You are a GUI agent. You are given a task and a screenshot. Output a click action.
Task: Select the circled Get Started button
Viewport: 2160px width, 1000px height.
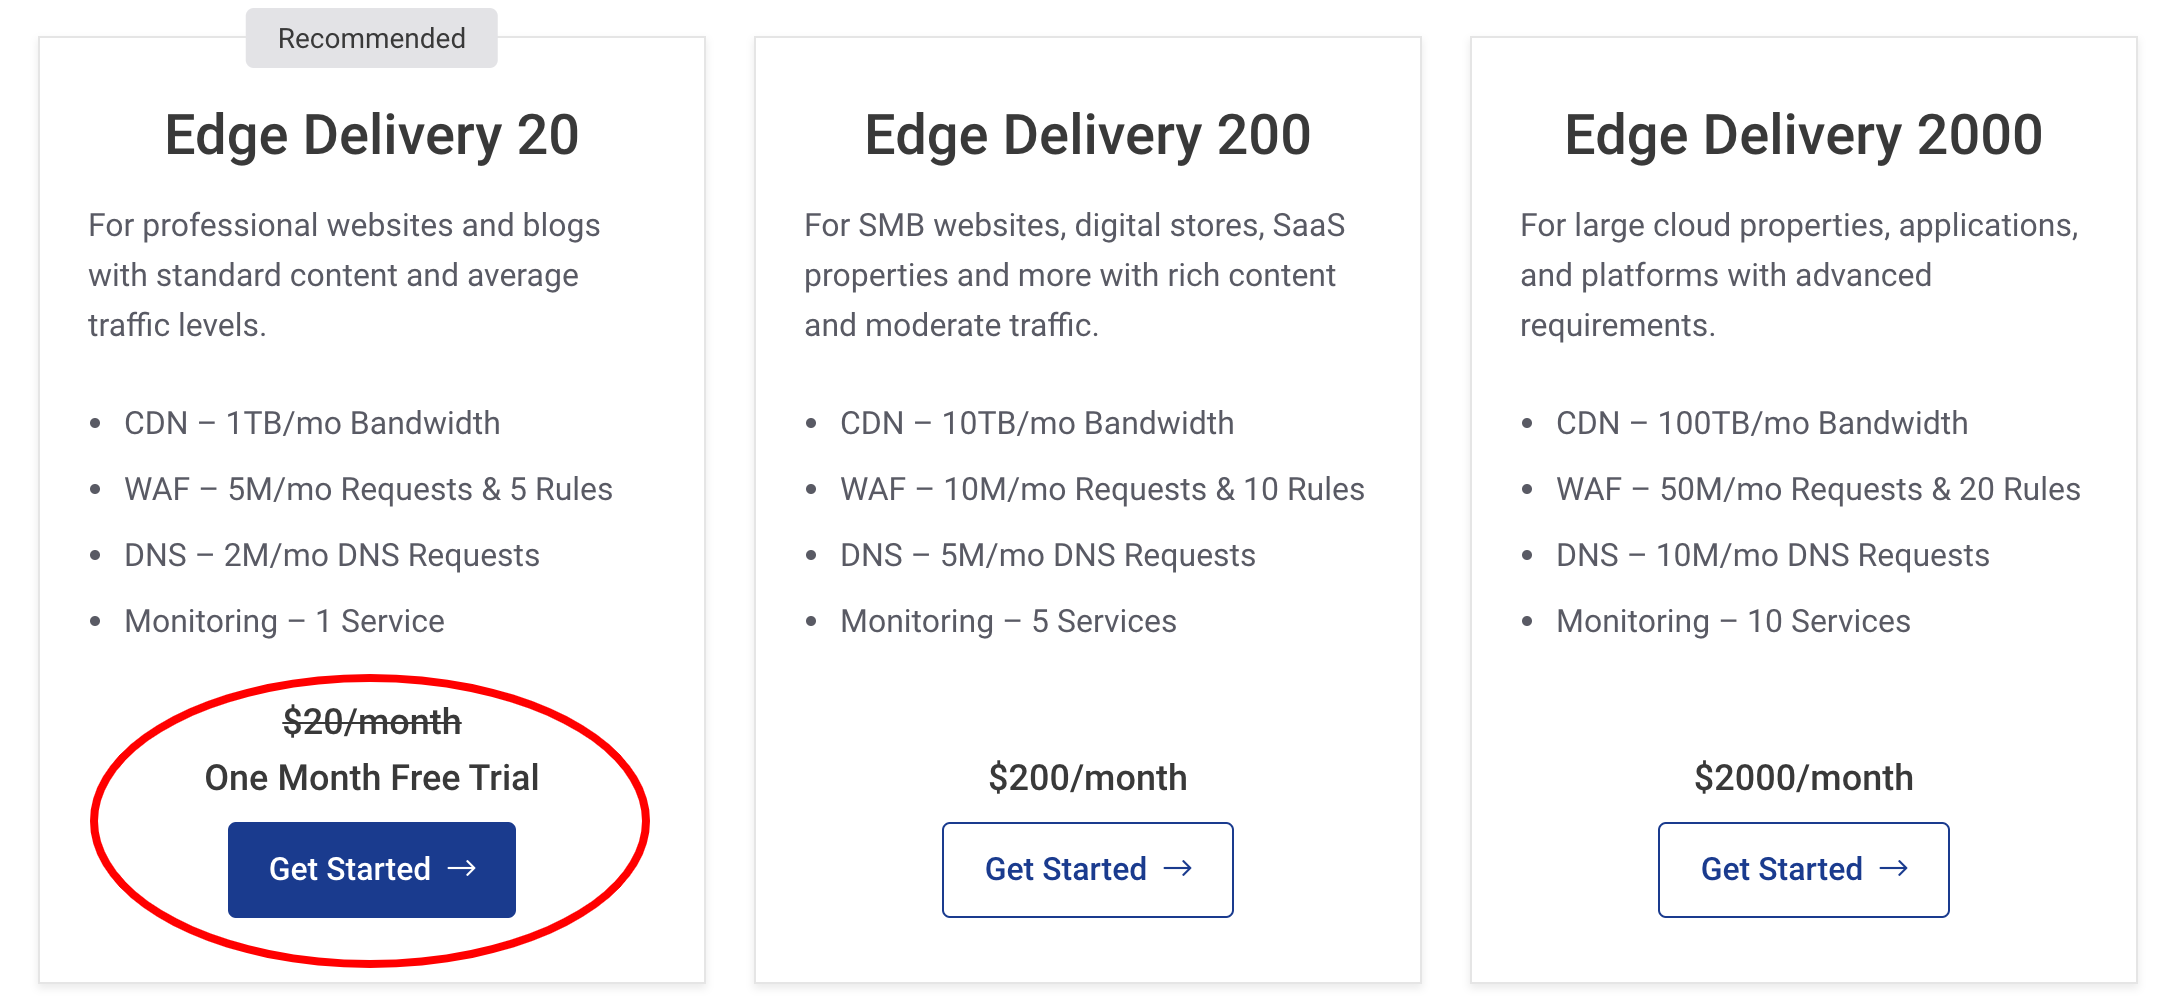[372, 869]
